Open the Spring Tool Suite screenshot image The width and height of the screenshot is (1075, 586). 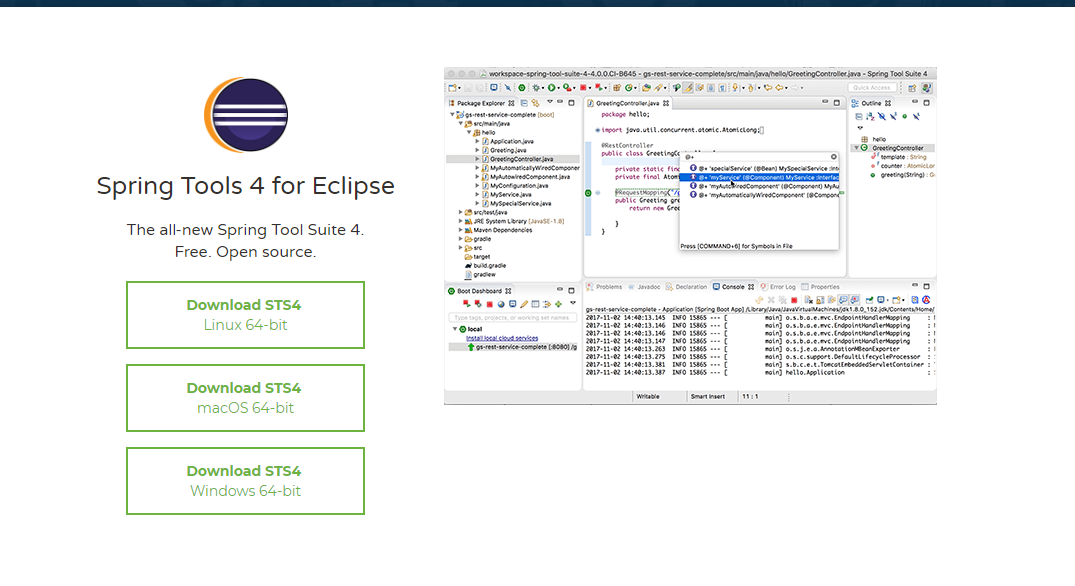(x=690, y=236)
